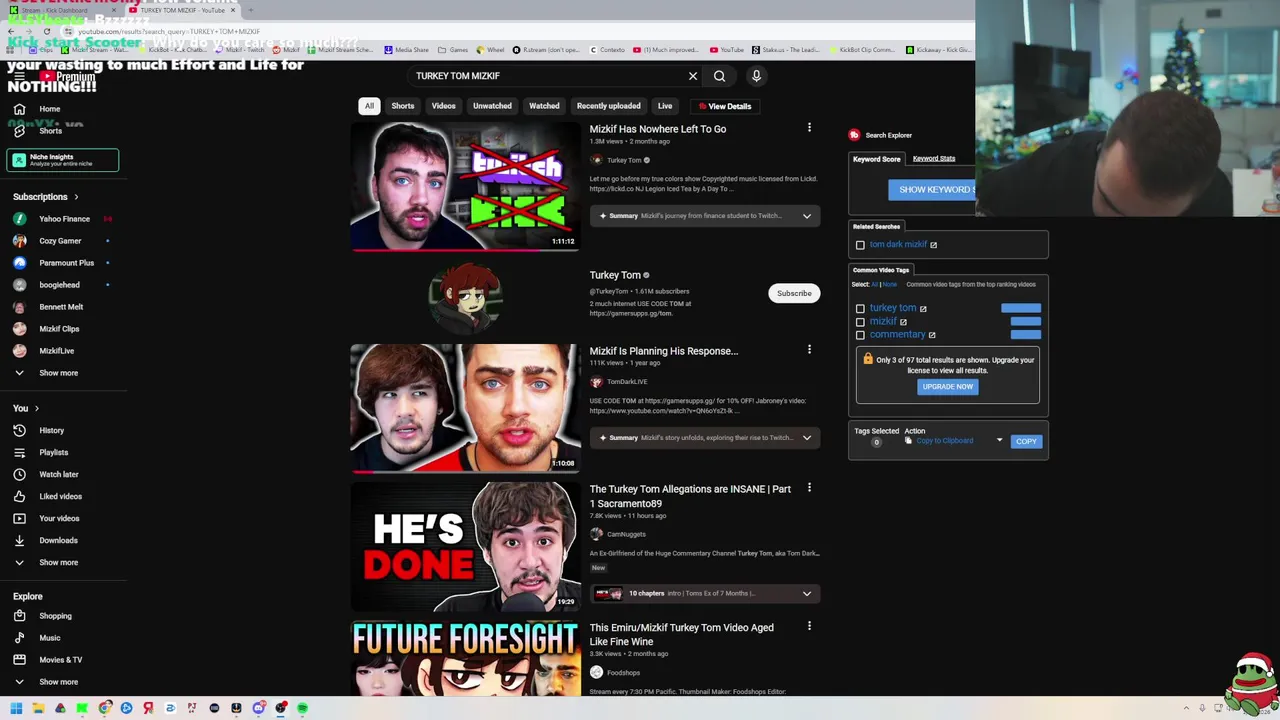Open Bennett Melt channel
Viewport: 1280px width, 720px height.
click(x=63, y=307)
